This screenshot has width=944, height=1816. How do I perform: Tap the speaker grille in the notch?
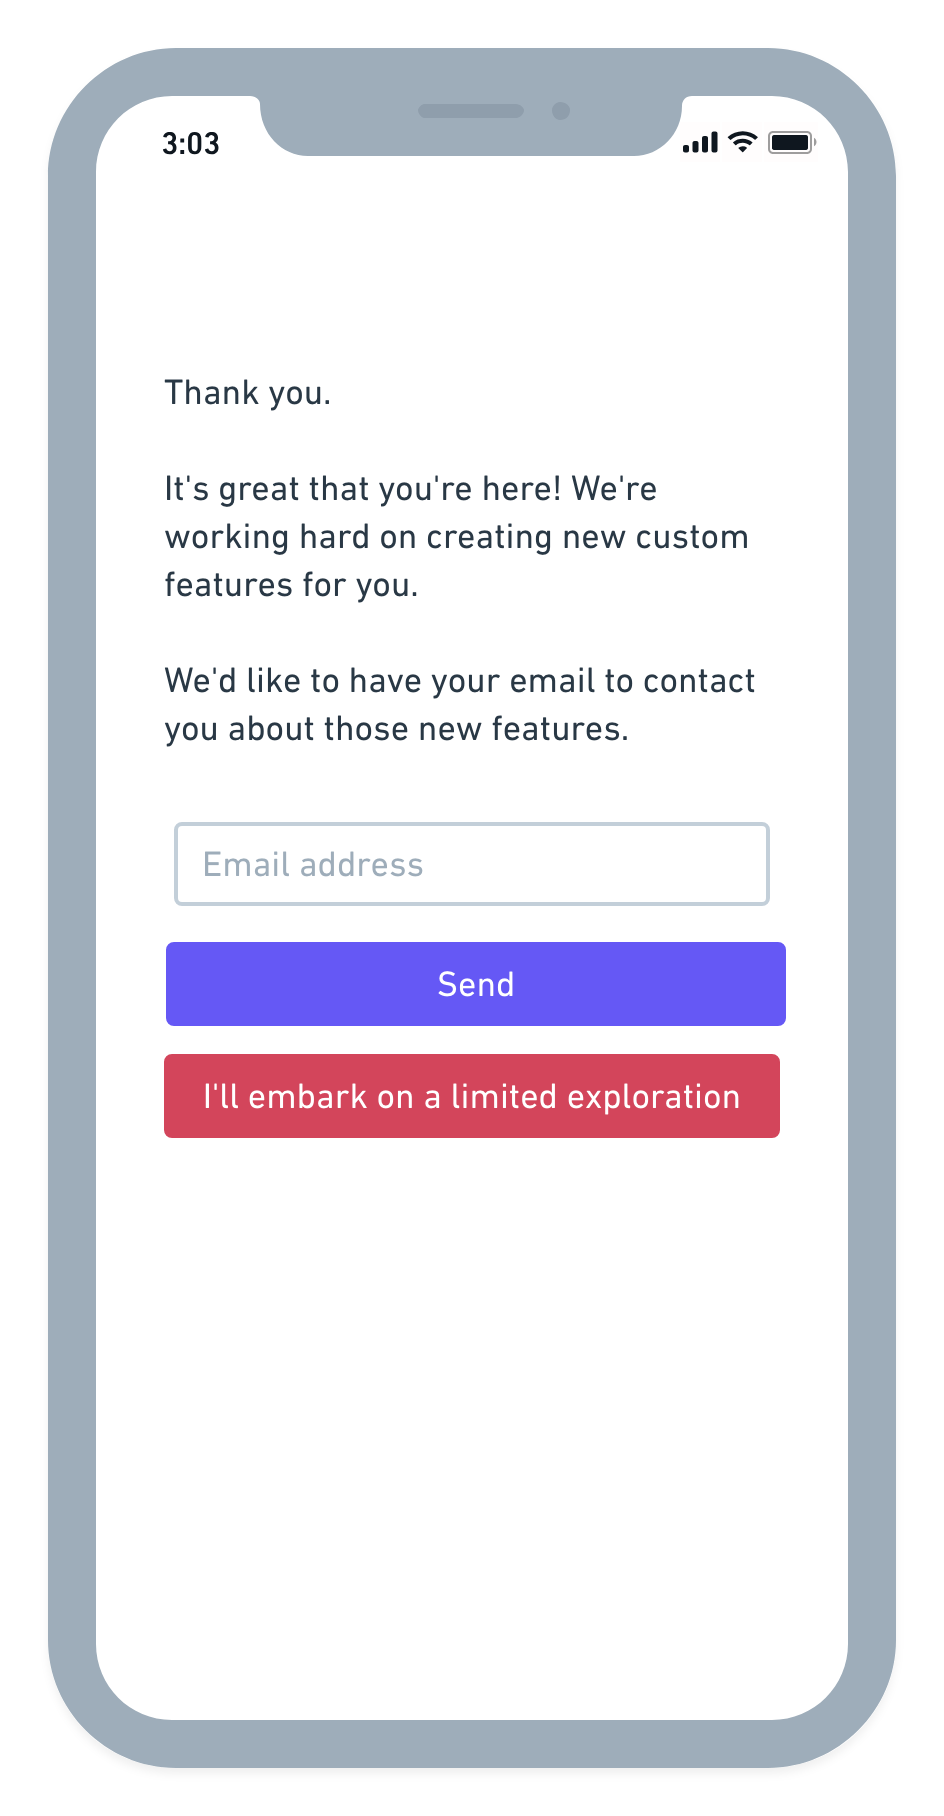[471, 111]
